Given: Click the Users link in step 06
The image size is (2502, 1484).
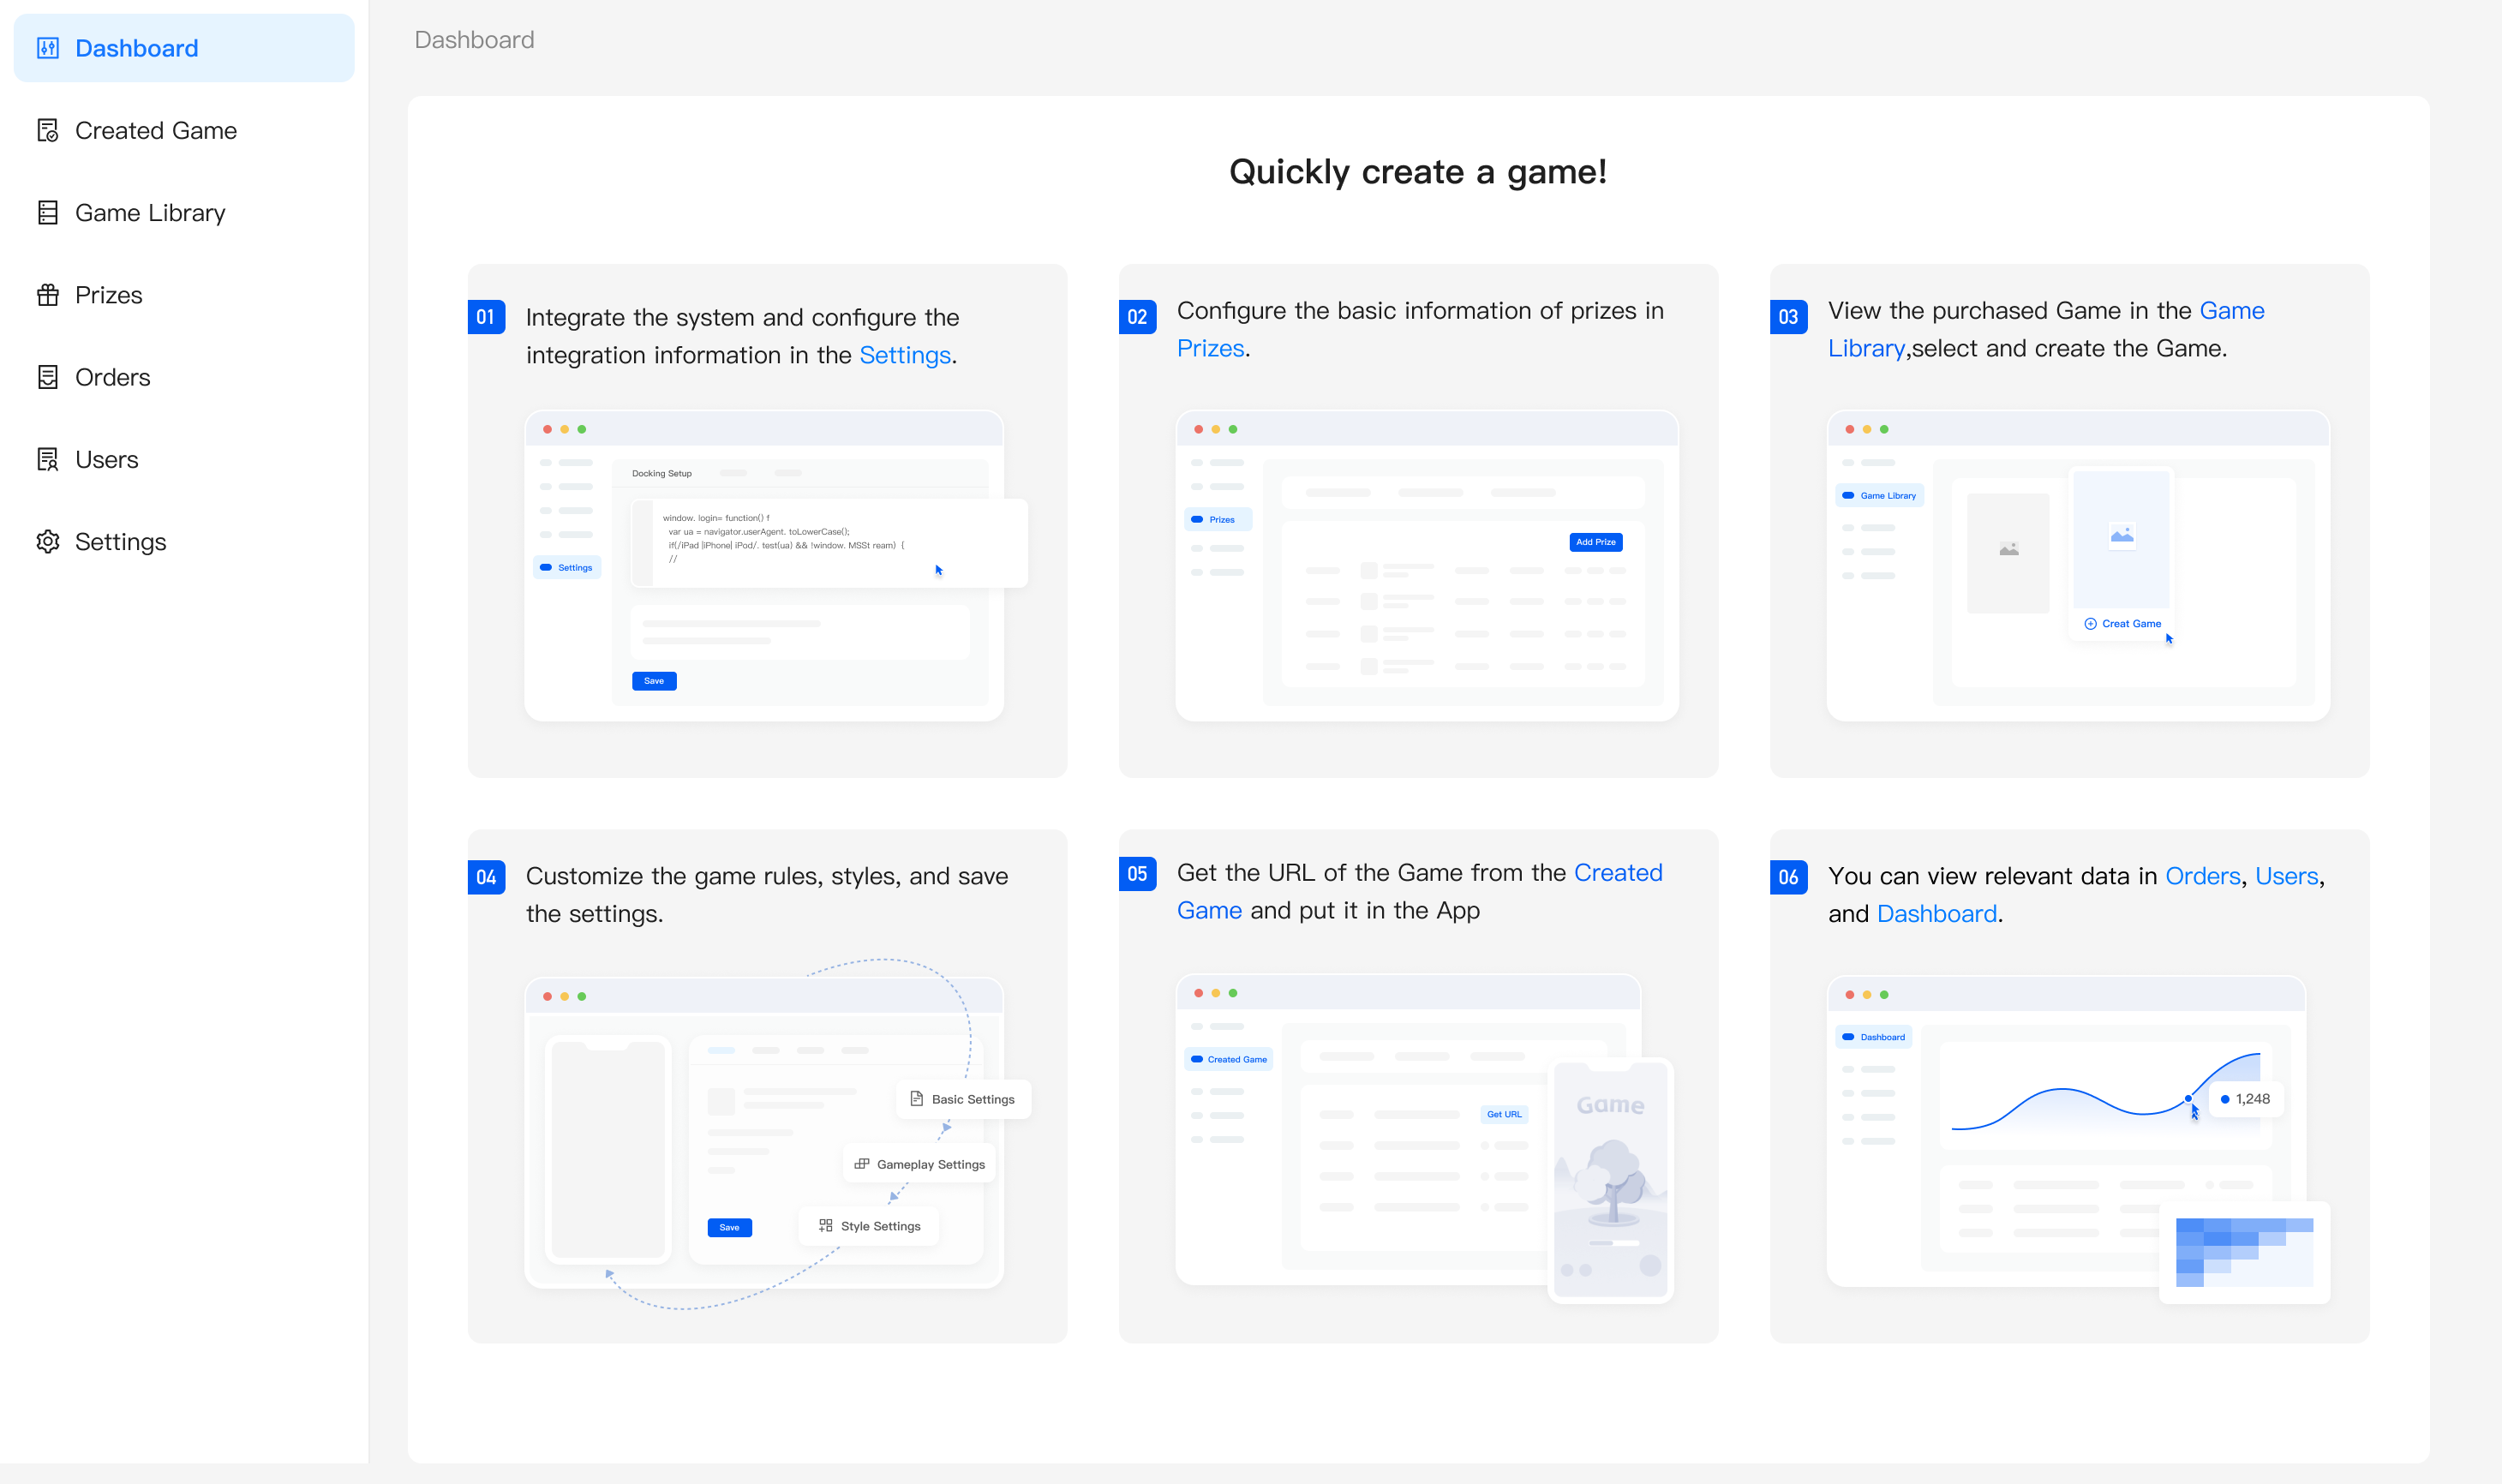Looking at the screenshot, I should [x=2286, y=876].
